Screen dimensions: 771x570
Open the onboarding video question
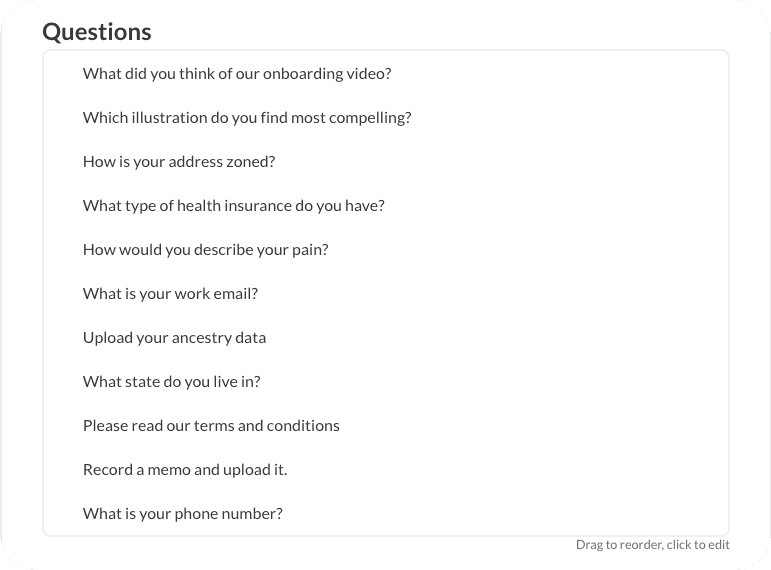(x=386, y=74)
